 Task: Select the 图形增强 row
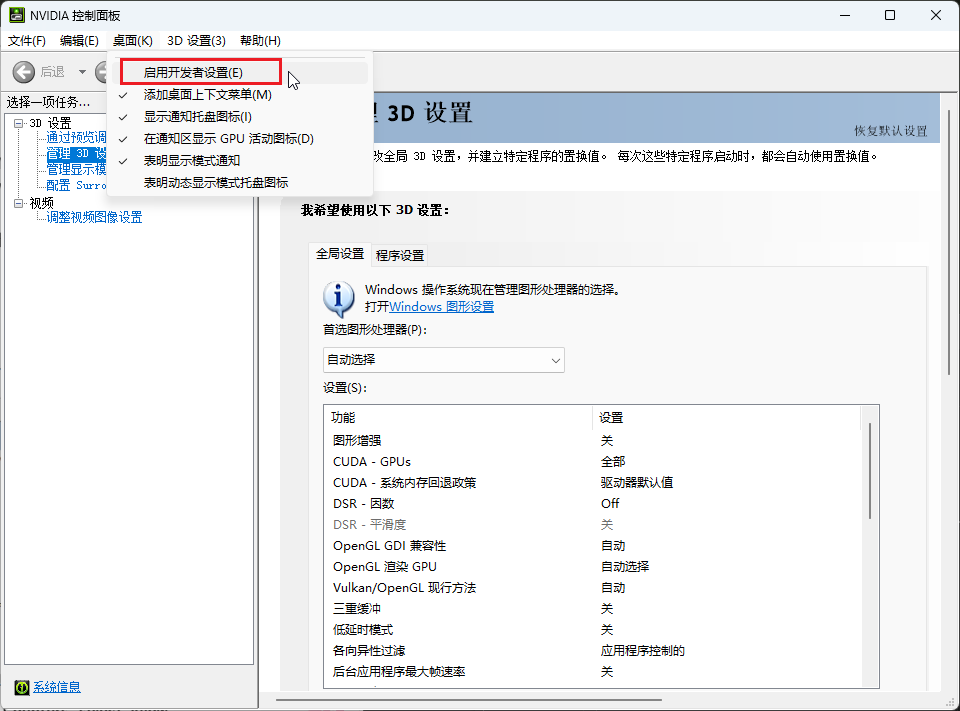tap(593, 441)
